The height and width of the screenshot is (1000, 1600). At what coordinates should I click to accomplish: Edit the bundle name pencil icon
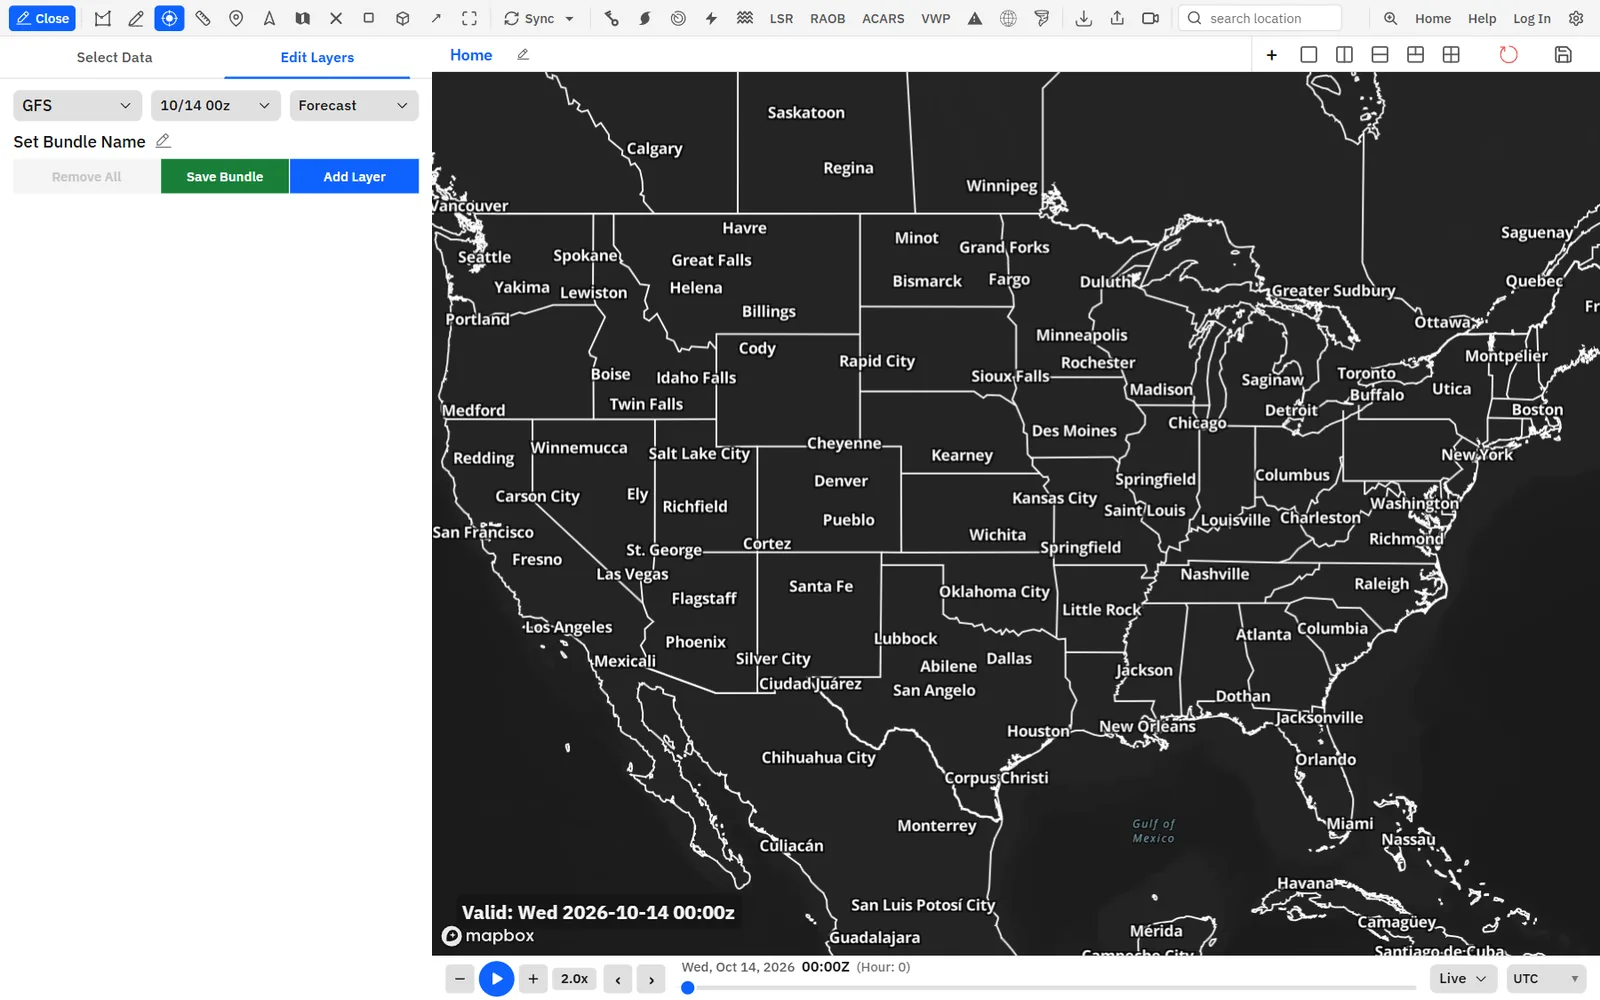163,141
